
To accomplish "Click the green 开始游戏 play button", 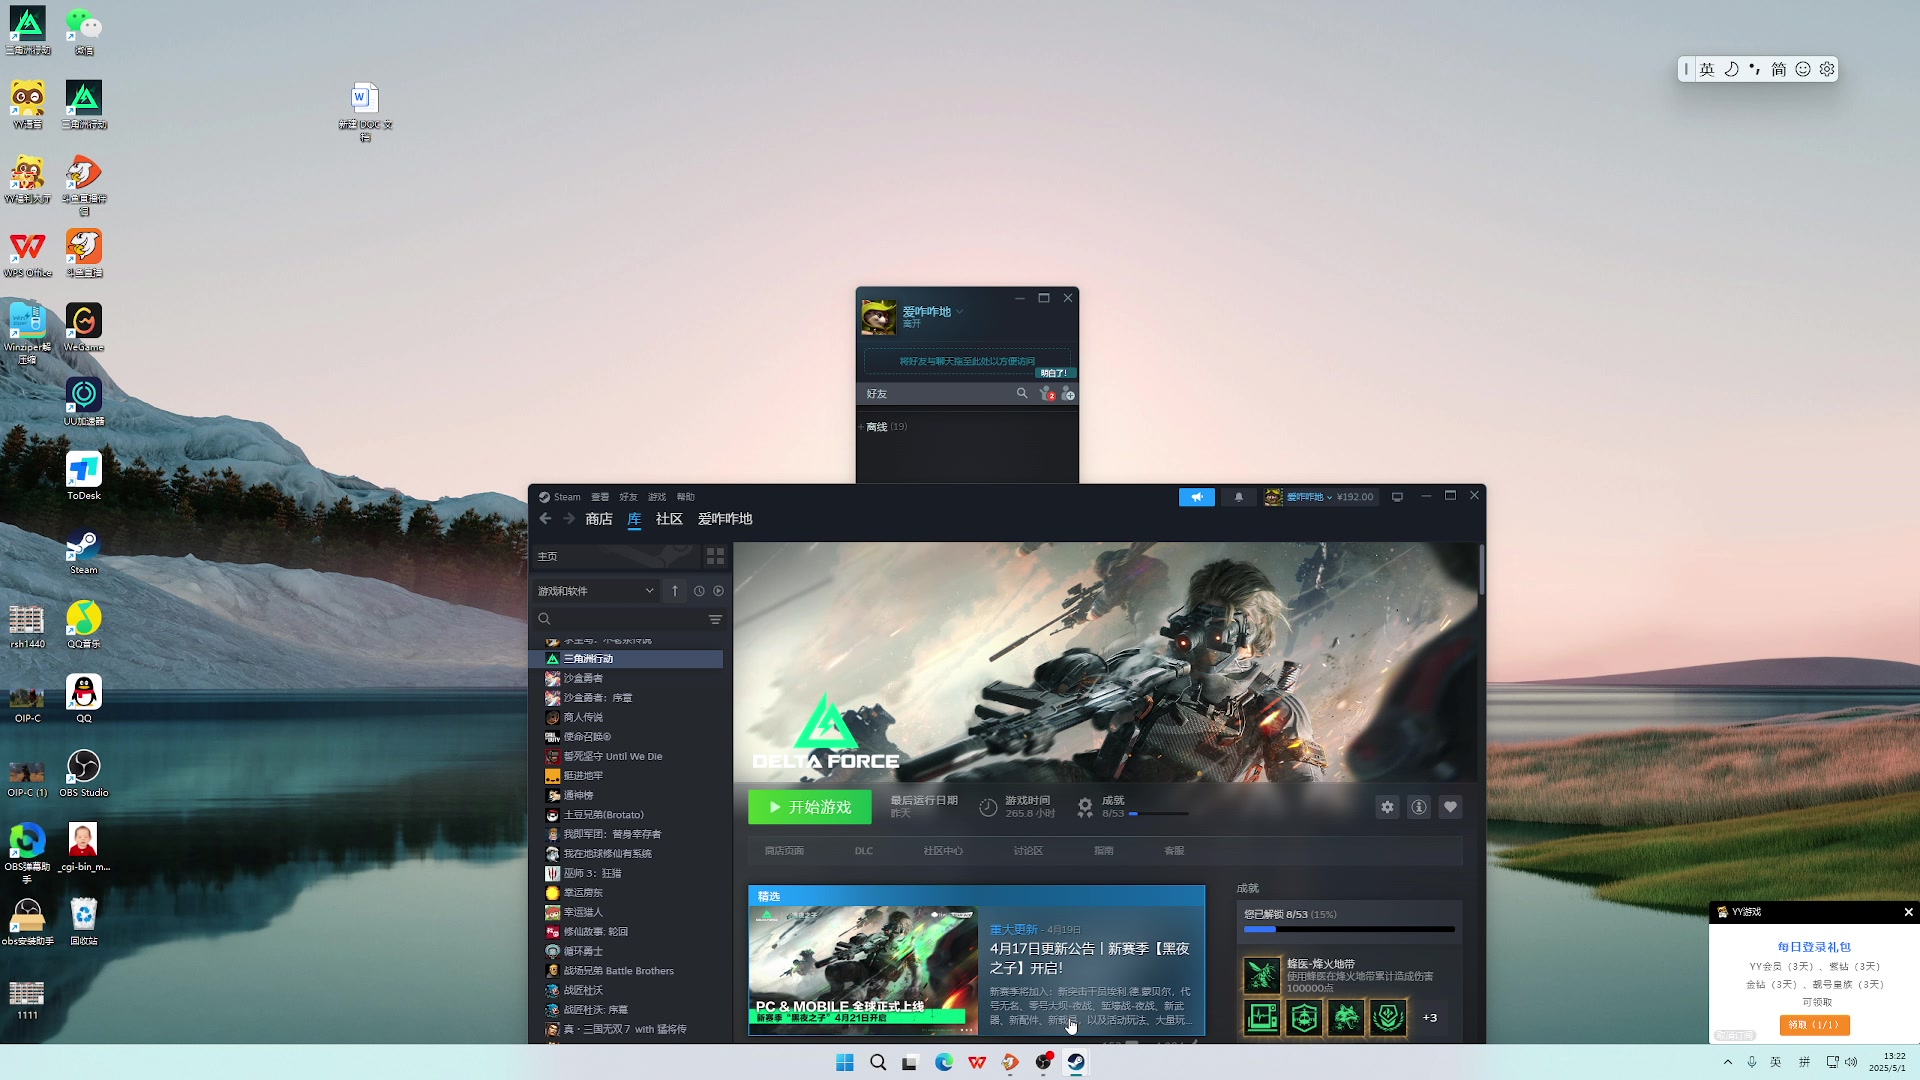I will pos(810,807).
